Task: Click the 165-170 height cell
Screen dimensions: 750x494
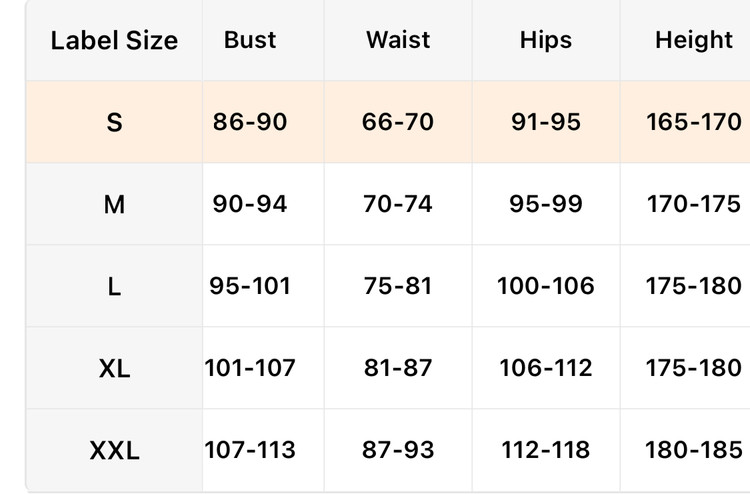Action: 694,122
